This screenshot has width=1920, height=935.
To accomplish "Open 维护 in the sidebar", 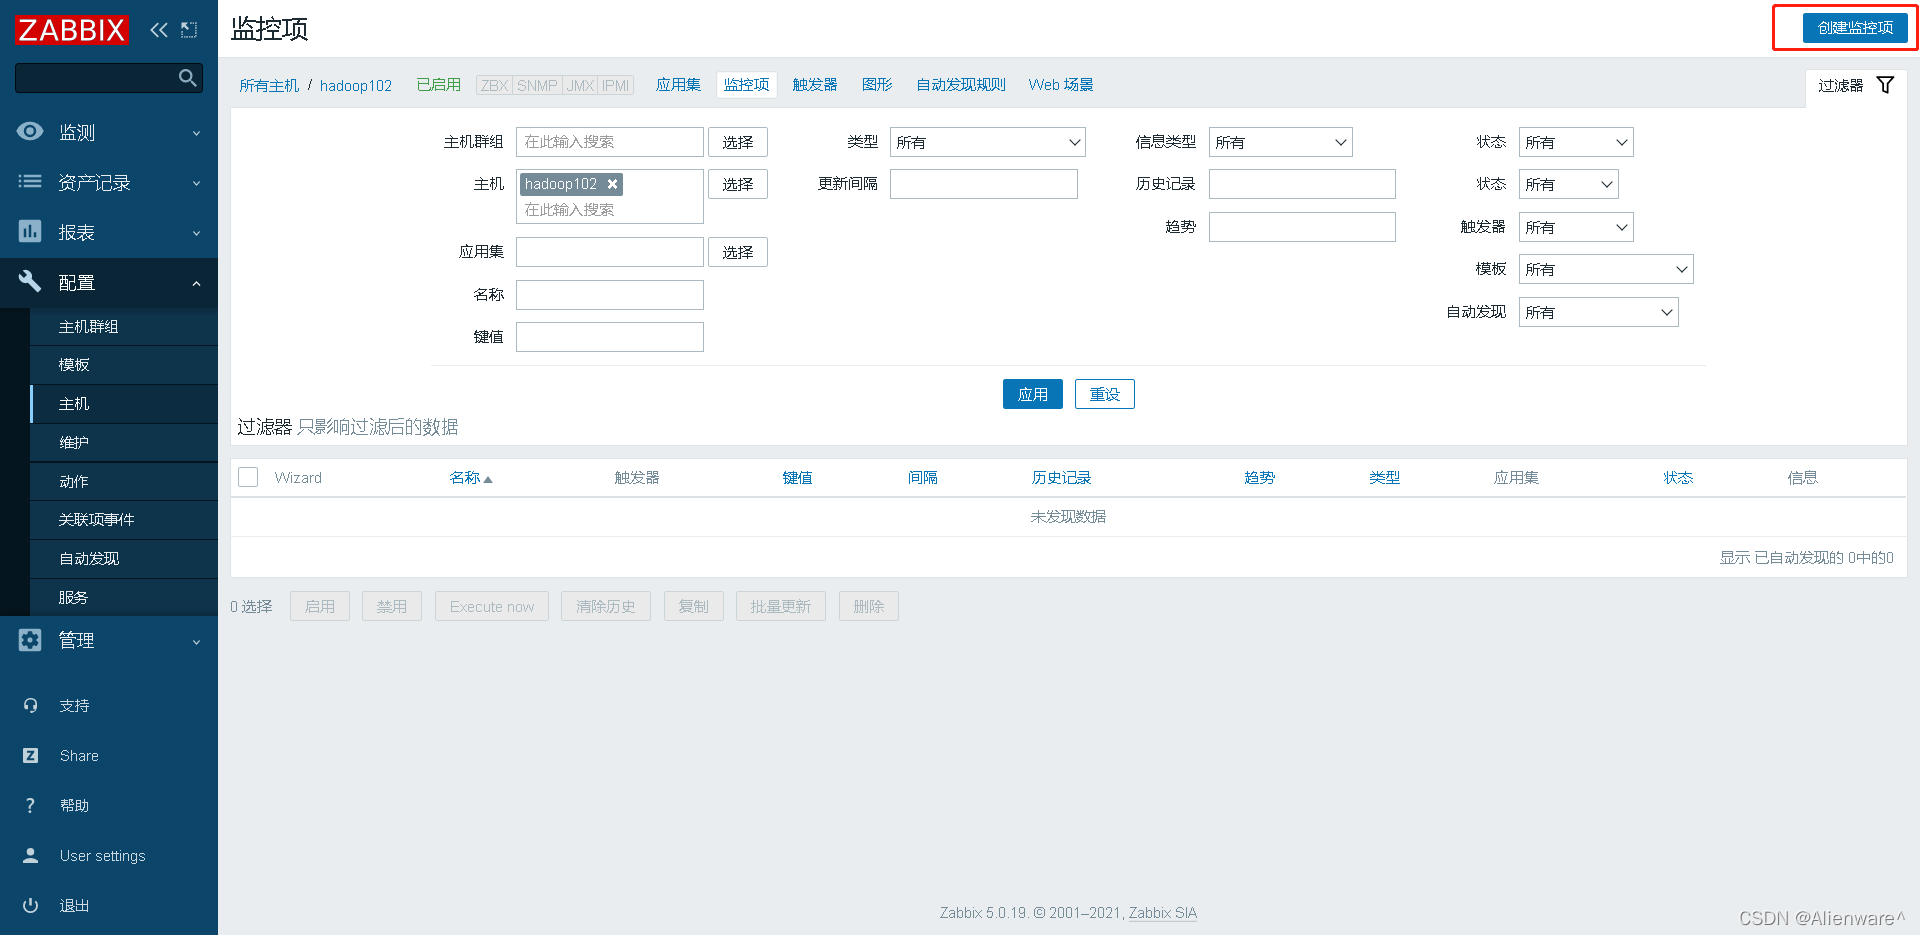I will pos(124,442).
